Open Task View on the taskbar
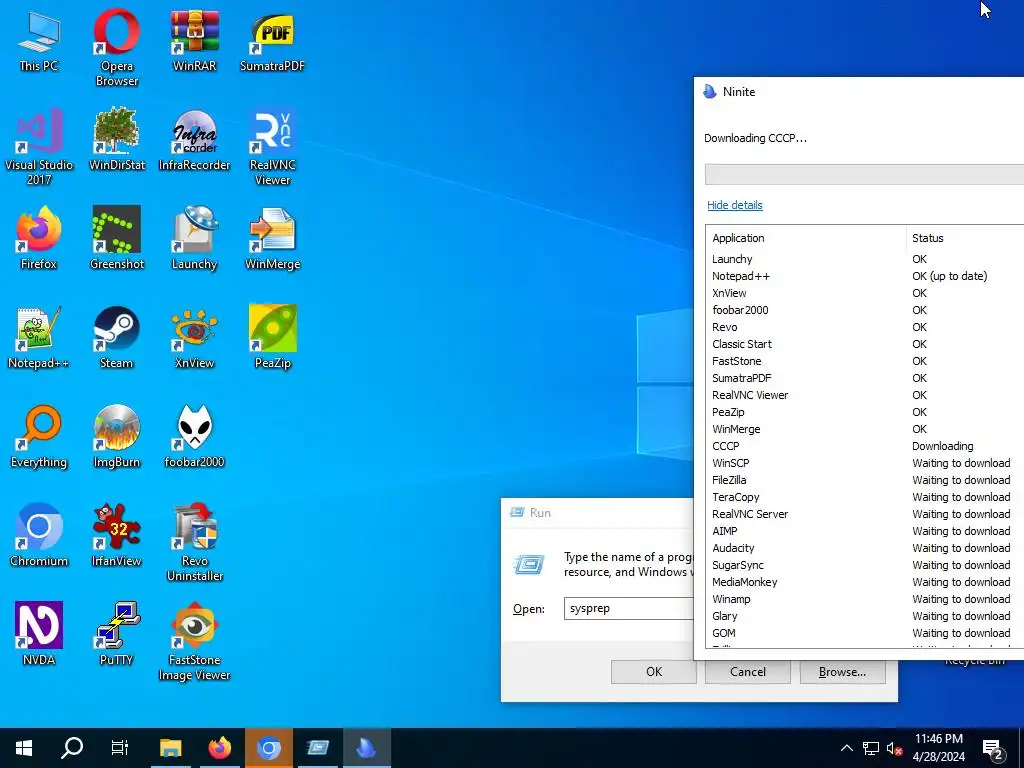The image size is (1024, 768). coord(120,748)
